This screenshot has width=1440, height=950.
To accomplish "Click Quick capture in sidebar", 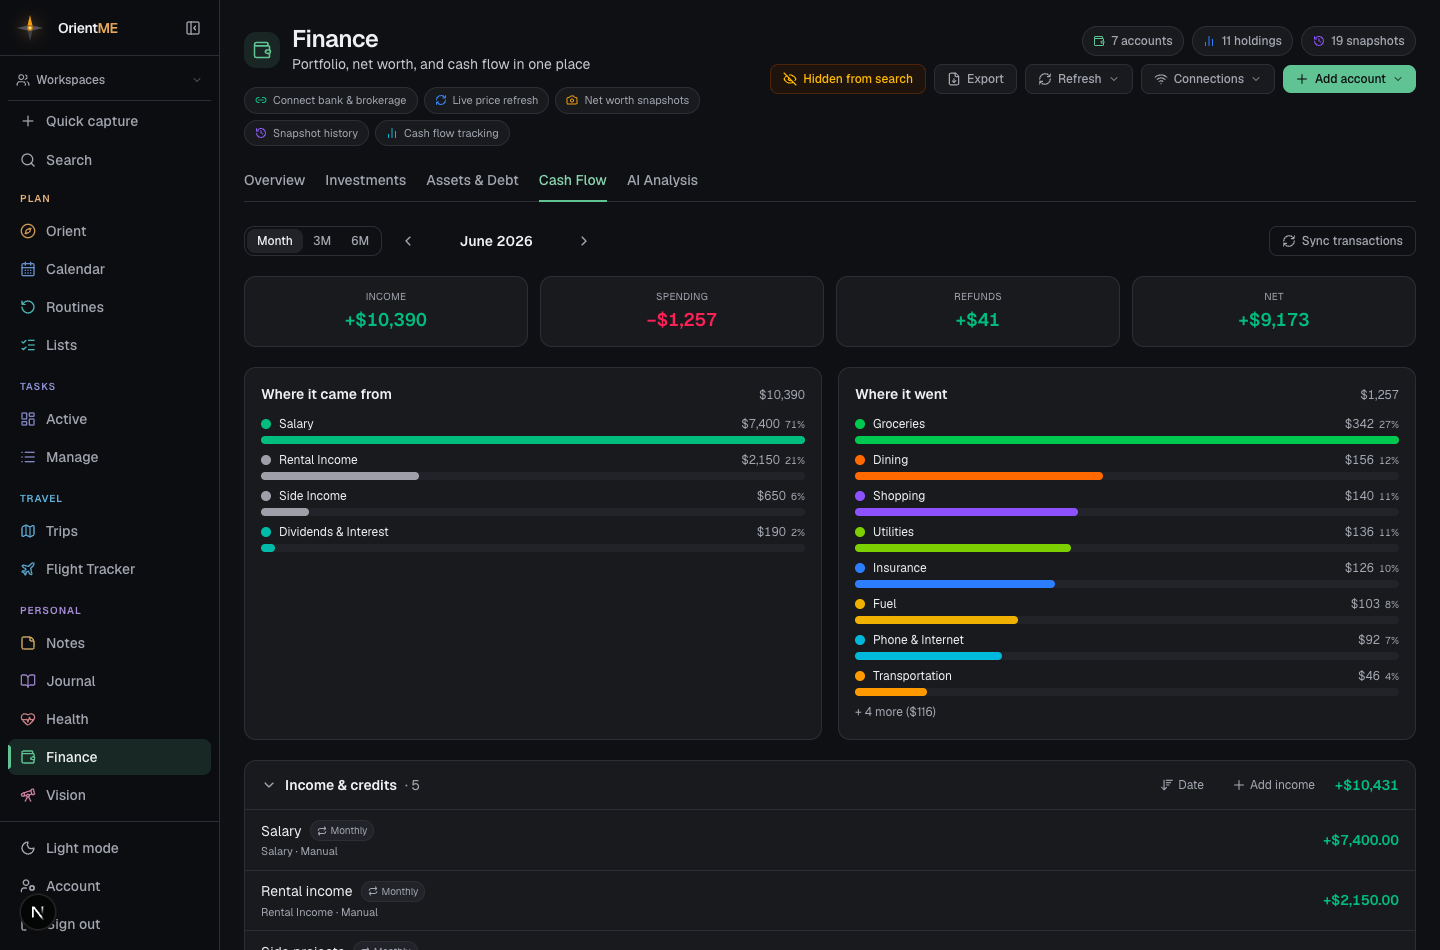I will pos(109,121).
